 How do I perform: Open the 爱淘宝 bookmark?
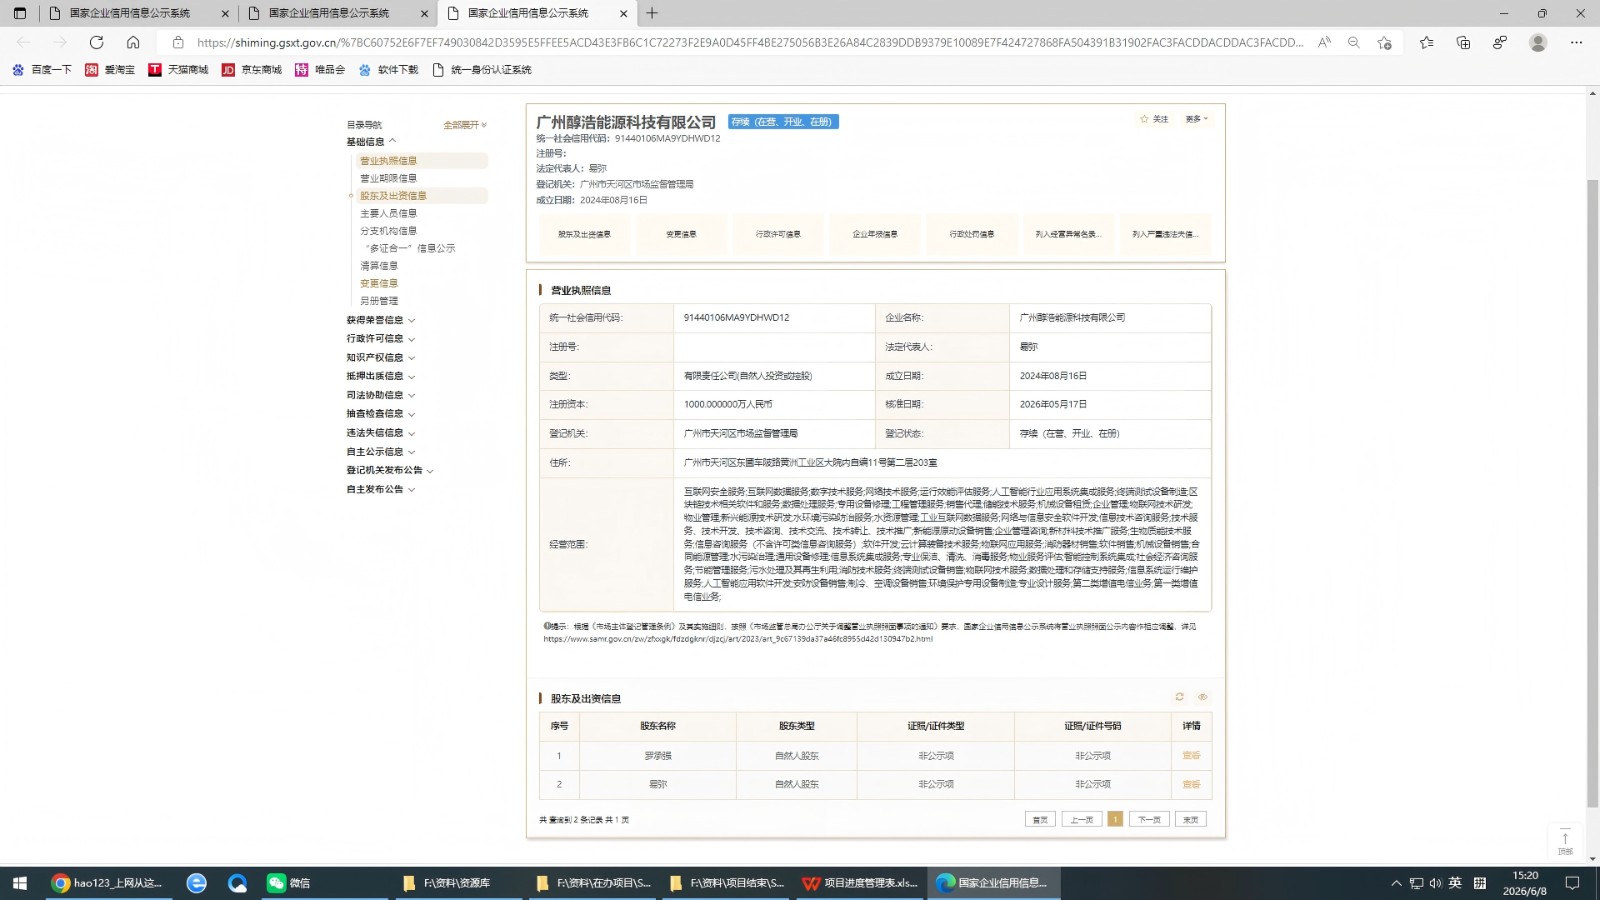point(110,70)
